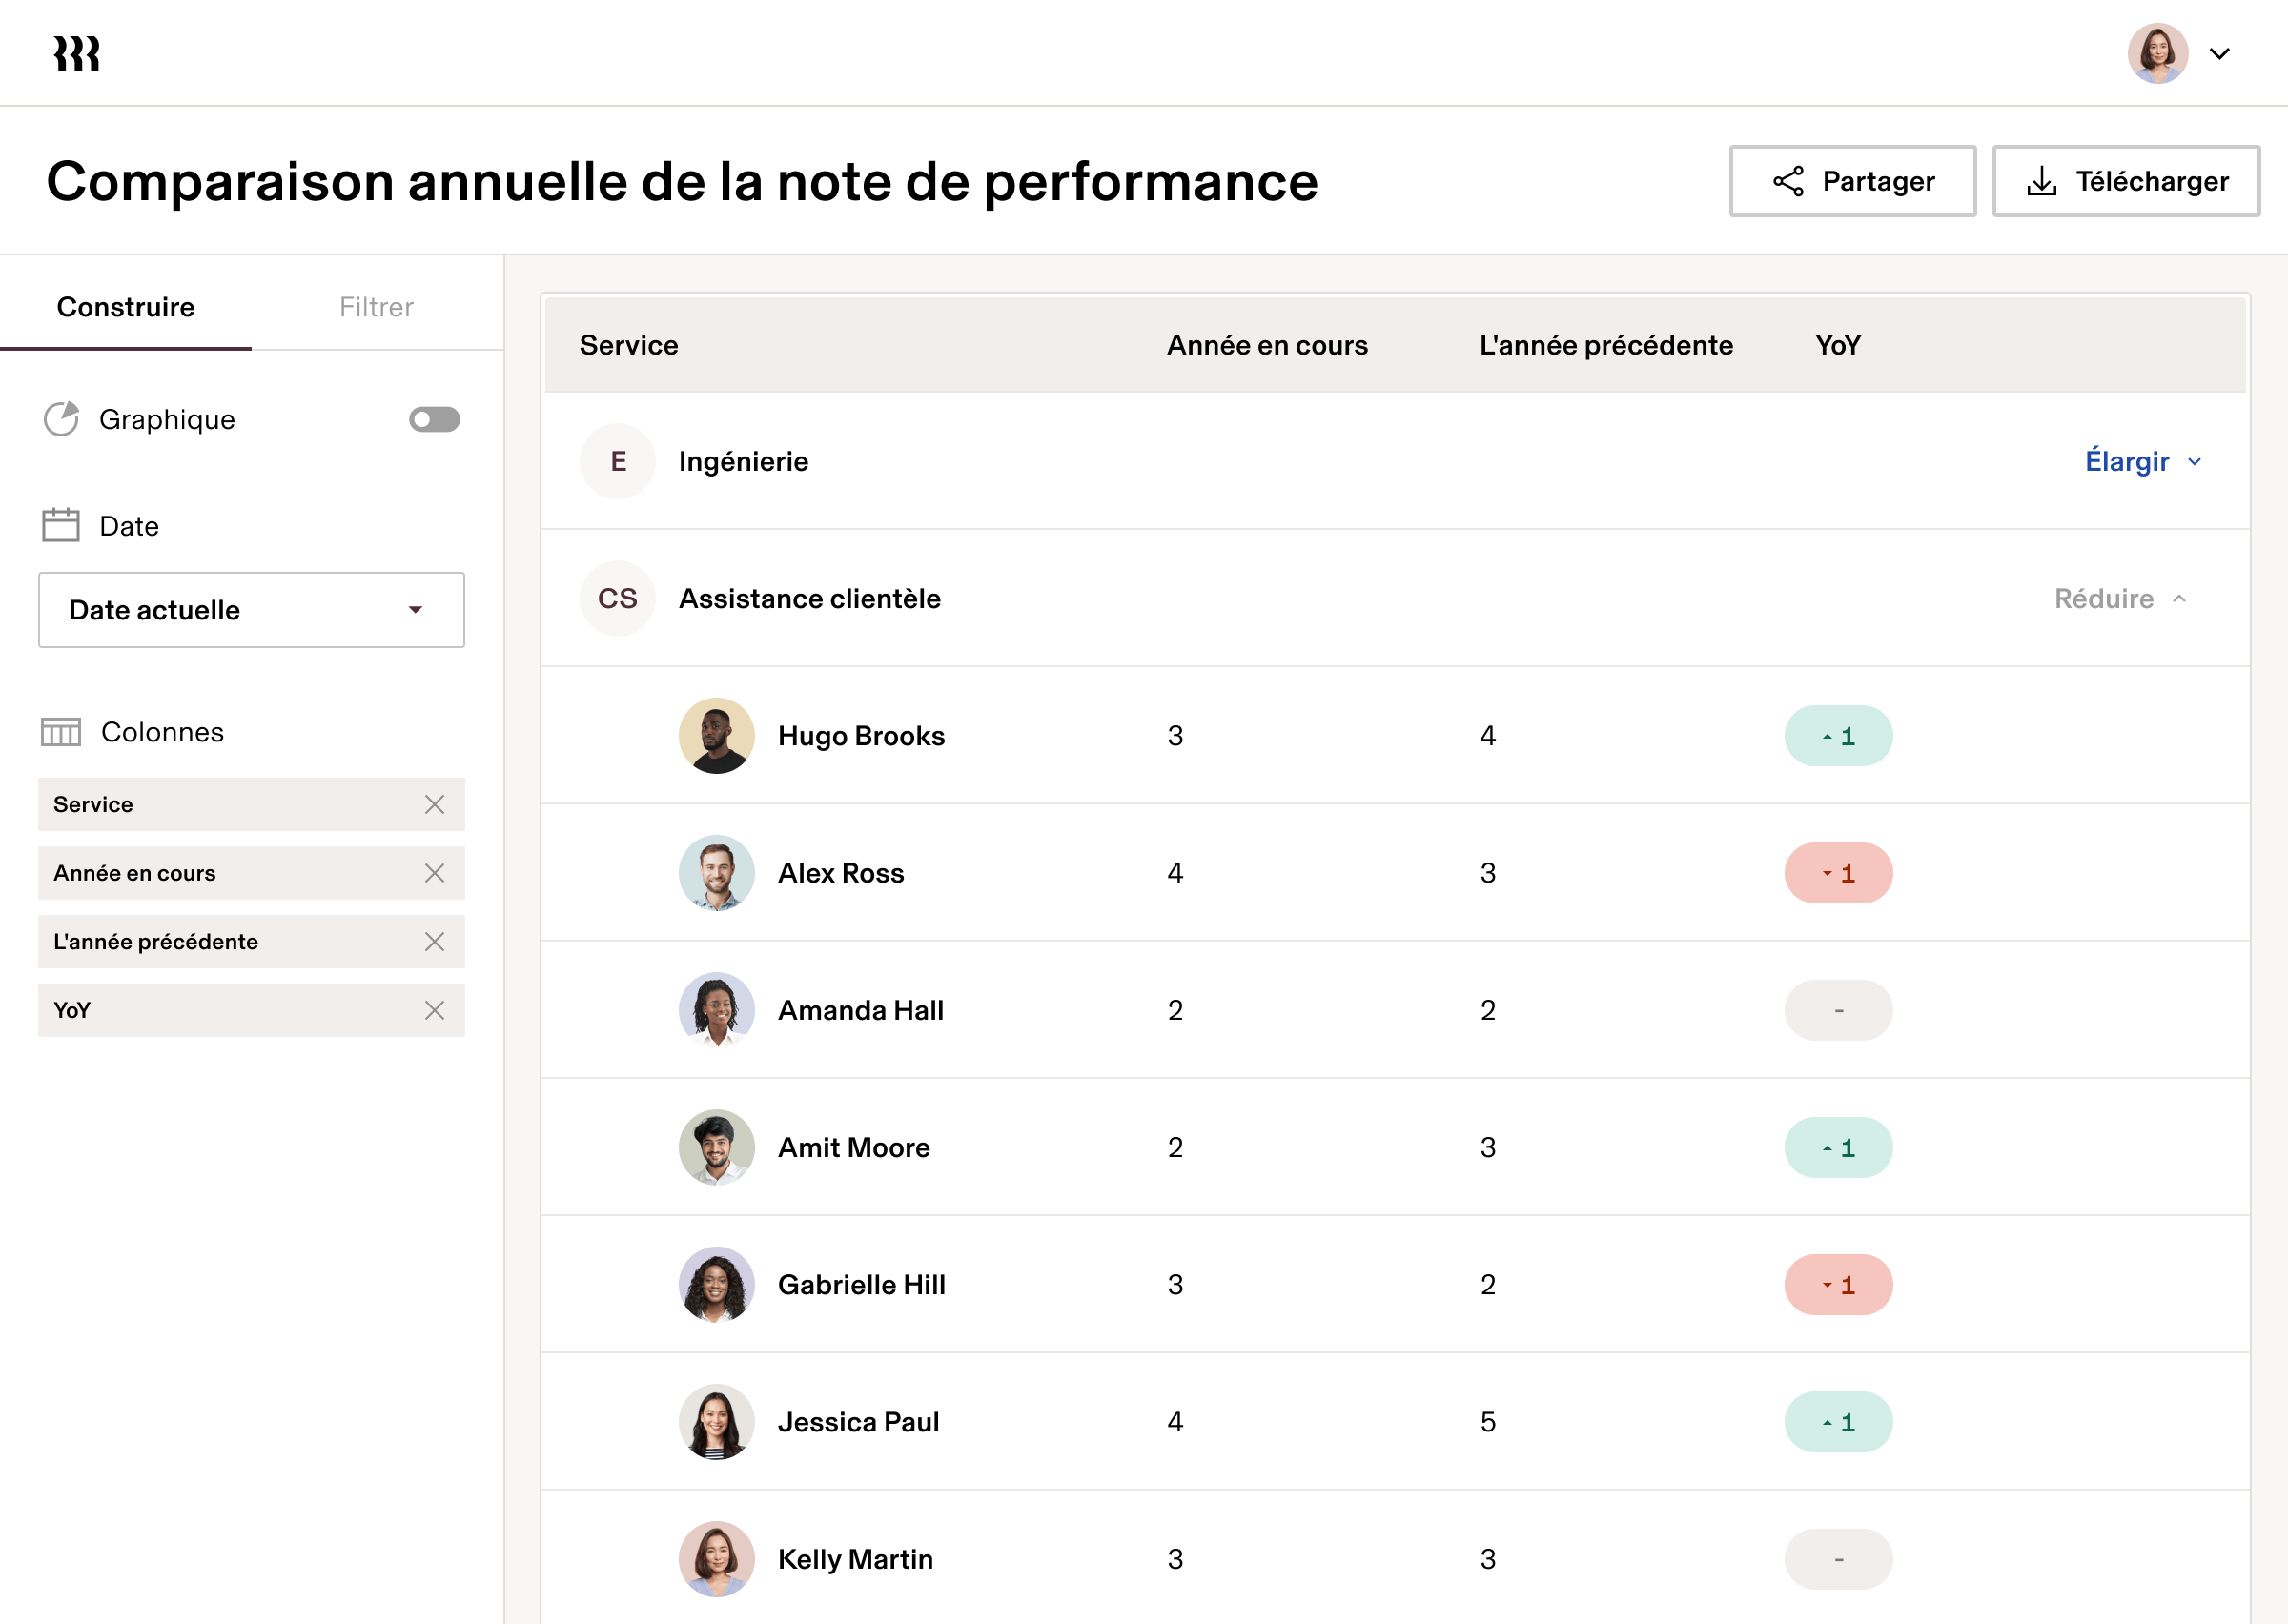This screenshot has height=1624, width=2288.
Task: Click the Télécharger button
Action: click(x=2126, y=181)
